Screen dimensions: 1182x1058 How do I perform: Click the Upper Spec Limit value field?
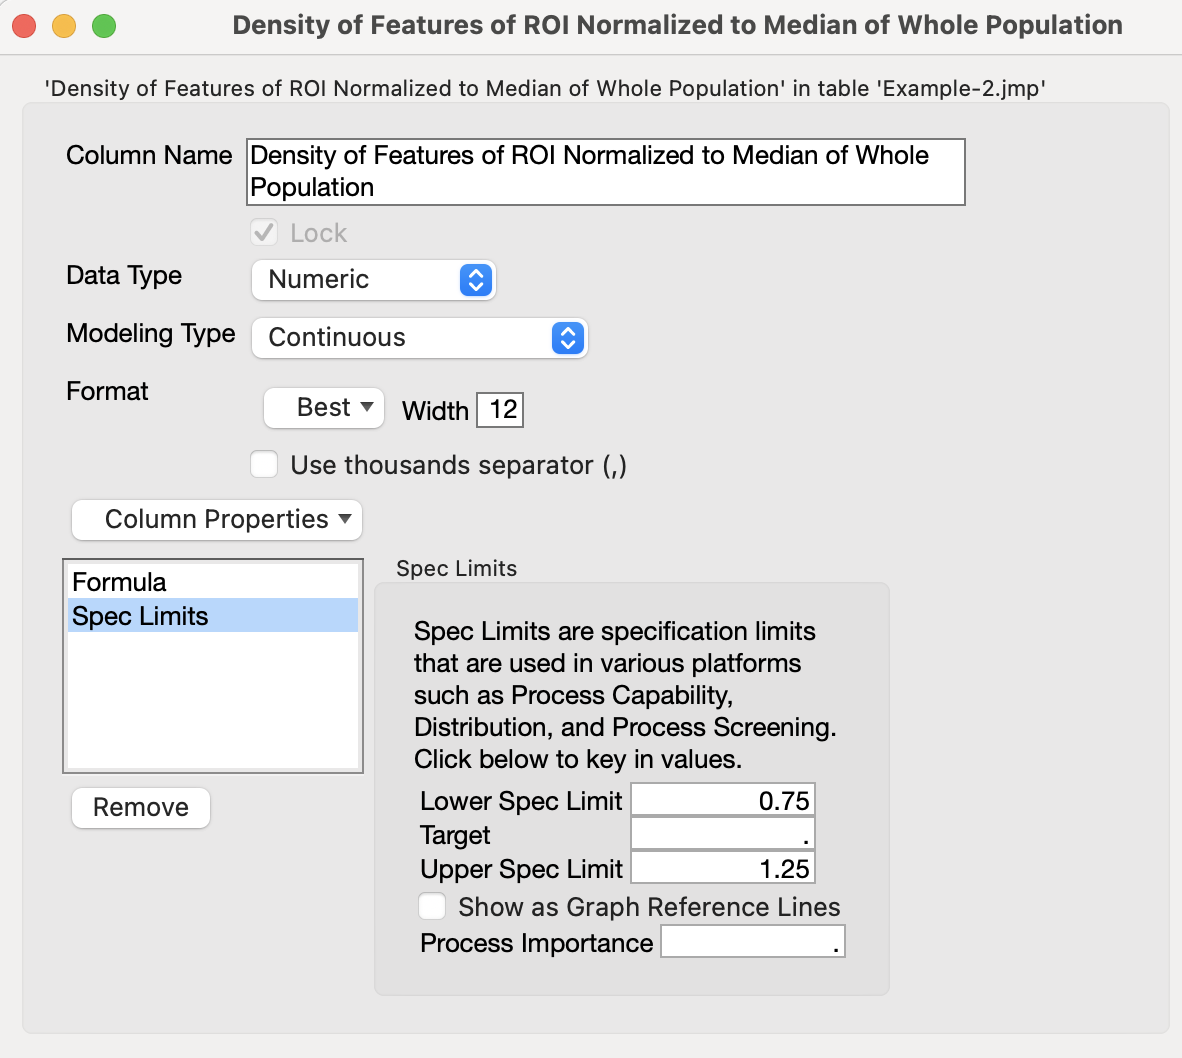722,867
